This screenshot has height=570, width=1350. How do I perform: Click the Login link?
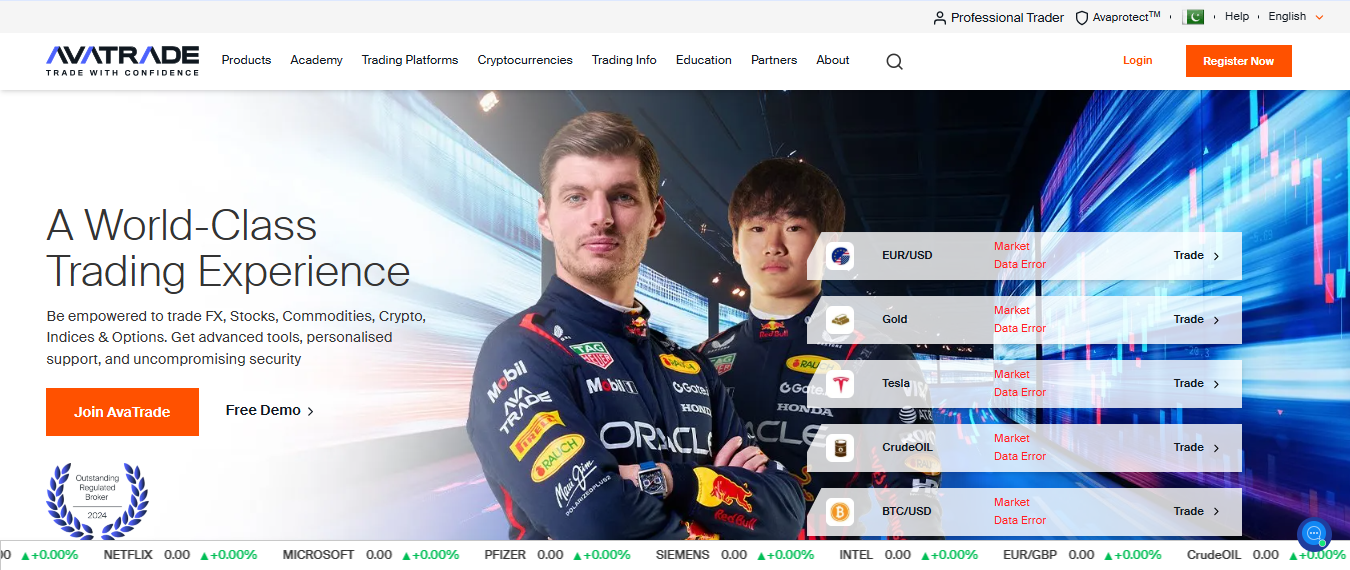1137,60
